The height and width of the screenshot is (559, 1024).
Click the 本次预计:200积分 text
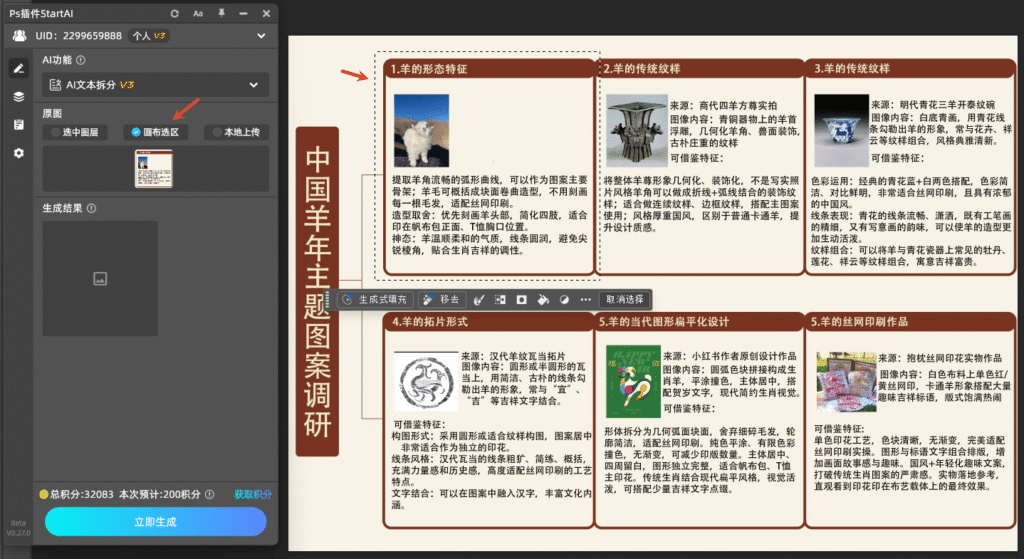pos(159,494)
